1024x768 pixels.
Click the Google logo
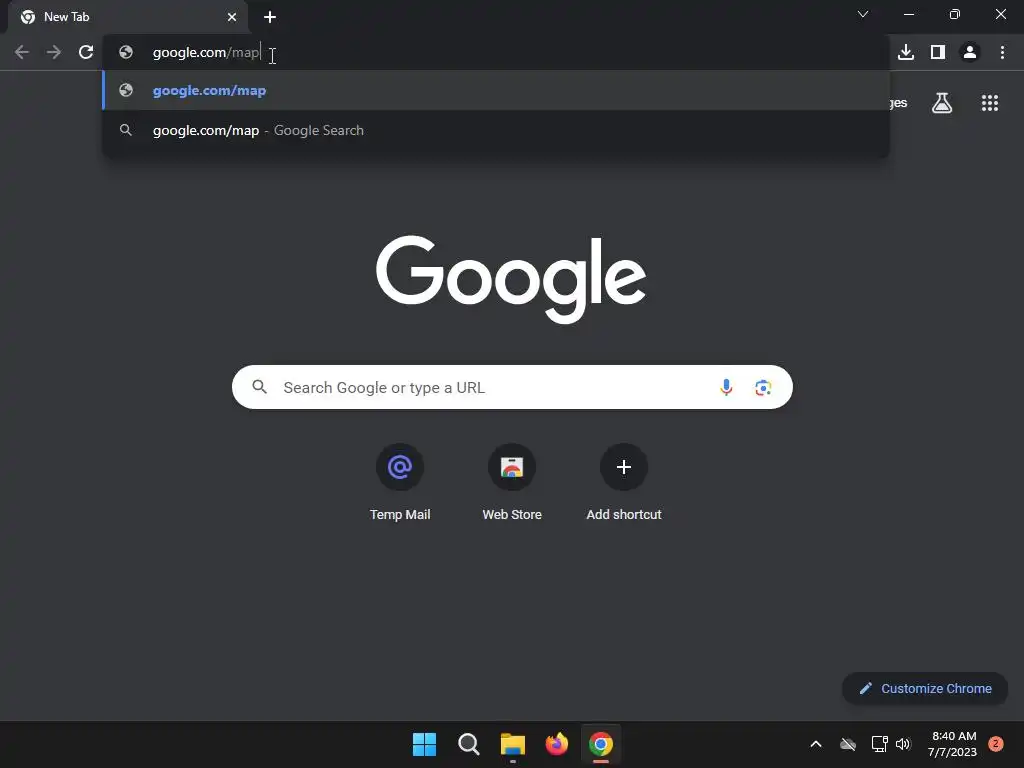(x=511, y=280)
